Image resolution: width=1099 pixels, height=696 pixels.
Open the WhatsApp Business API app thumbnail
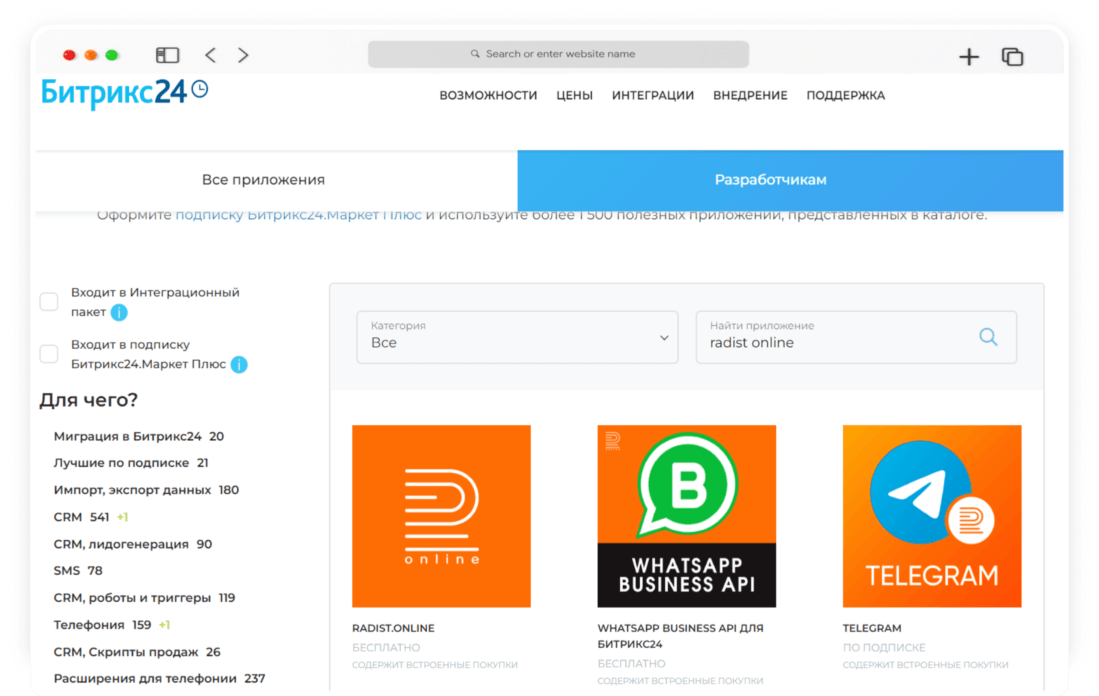(x=687, y=516)
